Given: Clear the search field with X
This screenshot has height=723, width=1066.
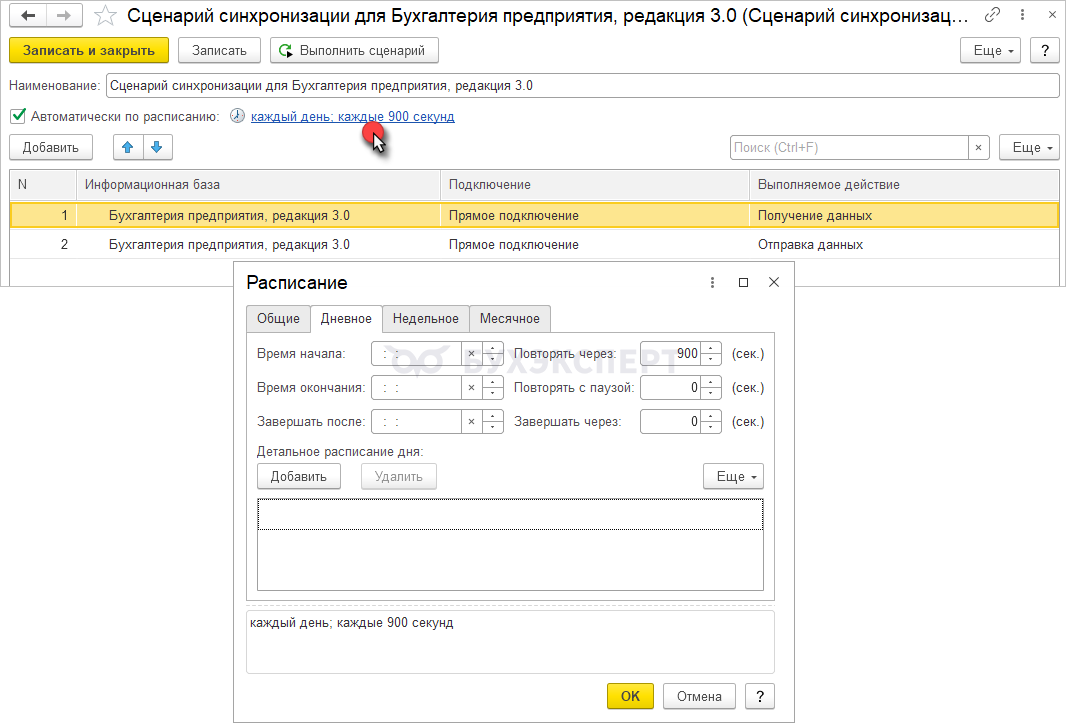Looking at the screenshot, I should point(979,147).
